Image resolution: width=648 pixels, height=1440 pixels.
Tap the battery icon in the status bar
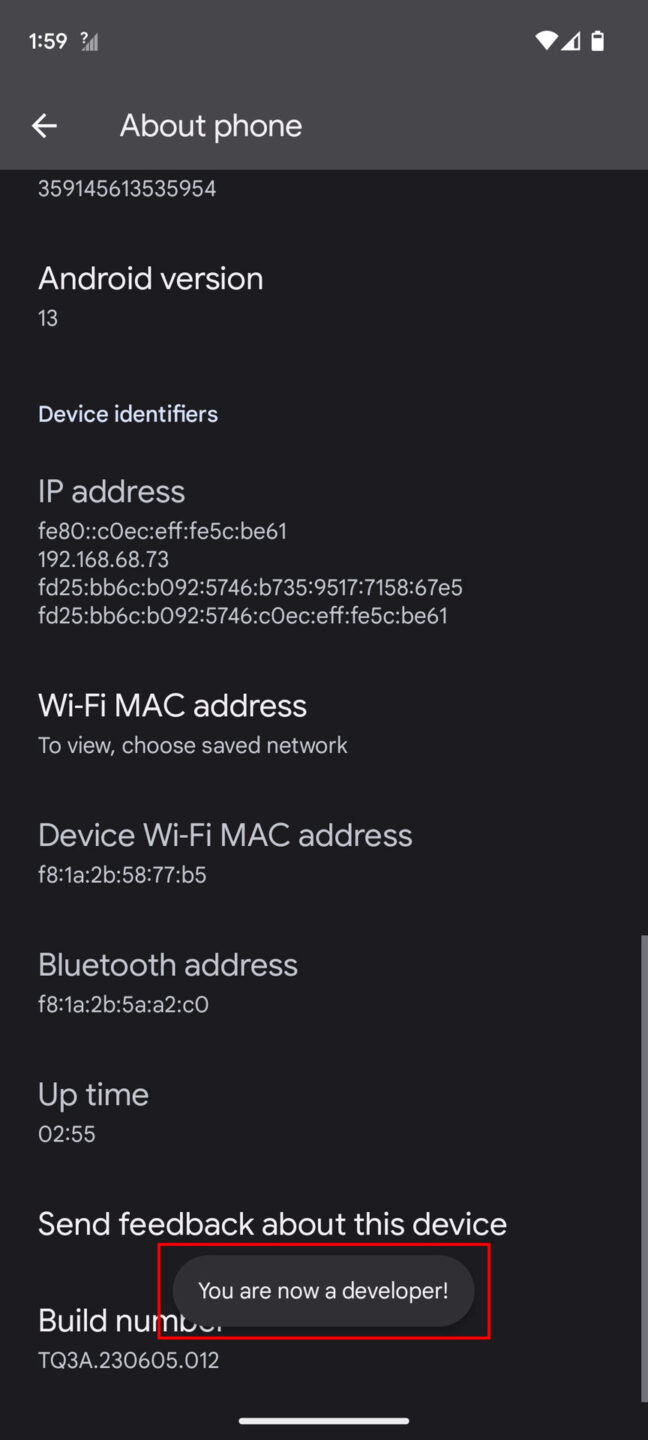click(599, 41)
